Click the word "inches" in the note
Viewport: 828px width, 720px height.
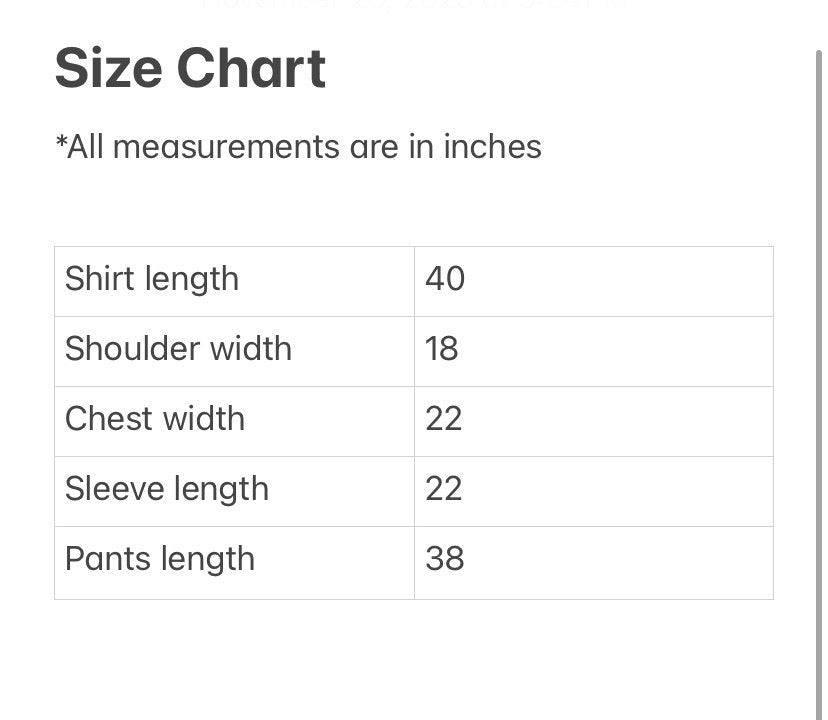(x=492, y=147)
